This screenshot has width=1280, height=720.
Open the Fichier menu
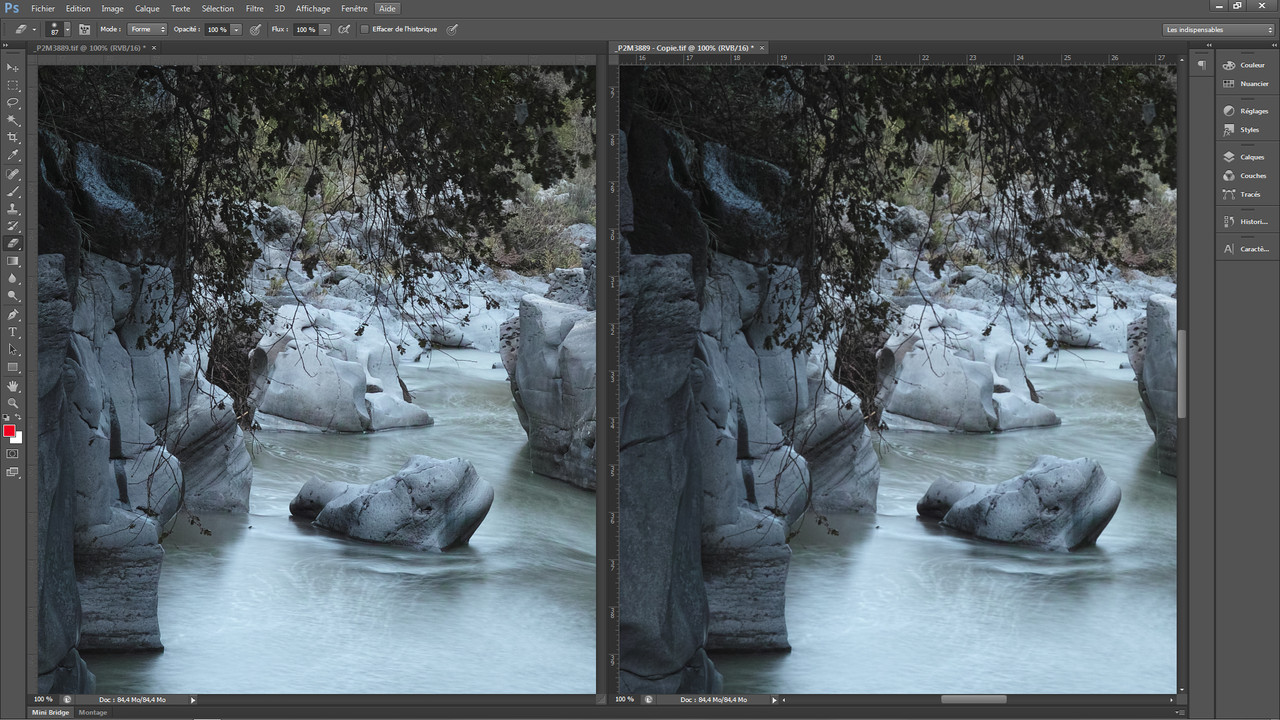43,8
